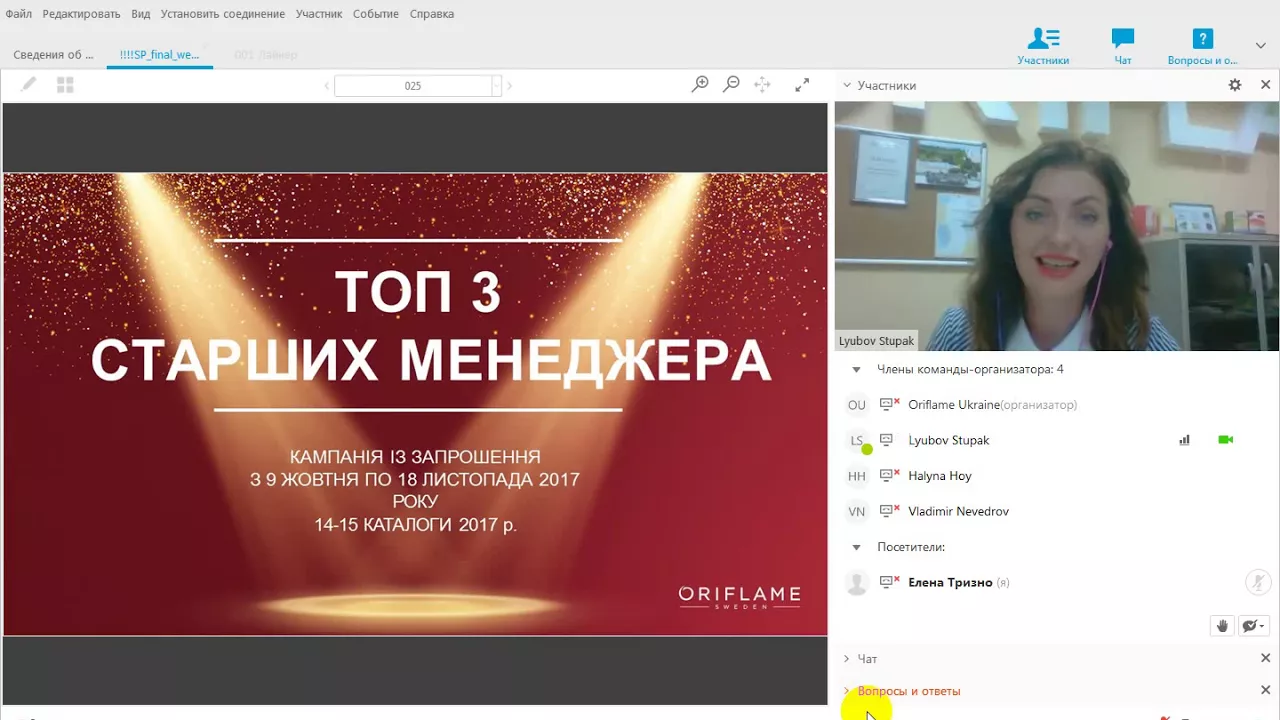Image resolution: width=1280 pixels, height=720 pixels.
Task: Zoom out on the shared slide
Action: click(731, 85)
